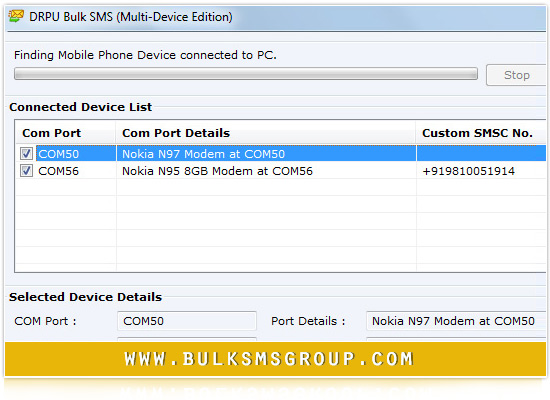Click the COM56 port name cell

(x=59, y=171)
